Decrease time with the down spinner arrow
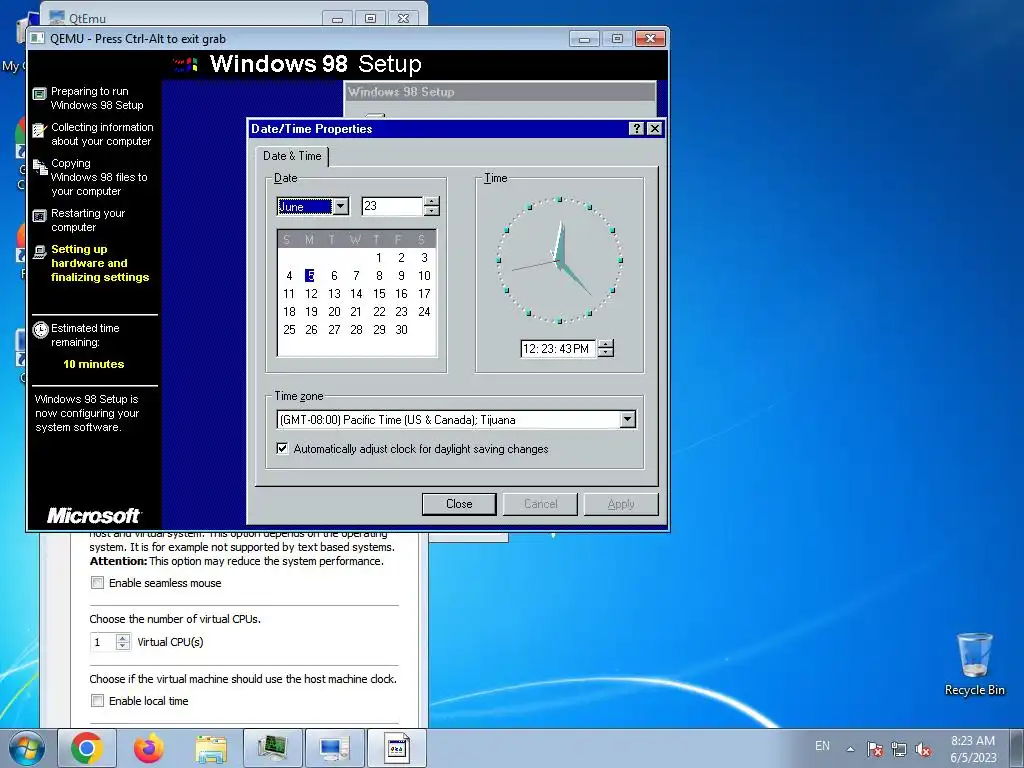This screenshot has width=1024, height=768. 606,353
